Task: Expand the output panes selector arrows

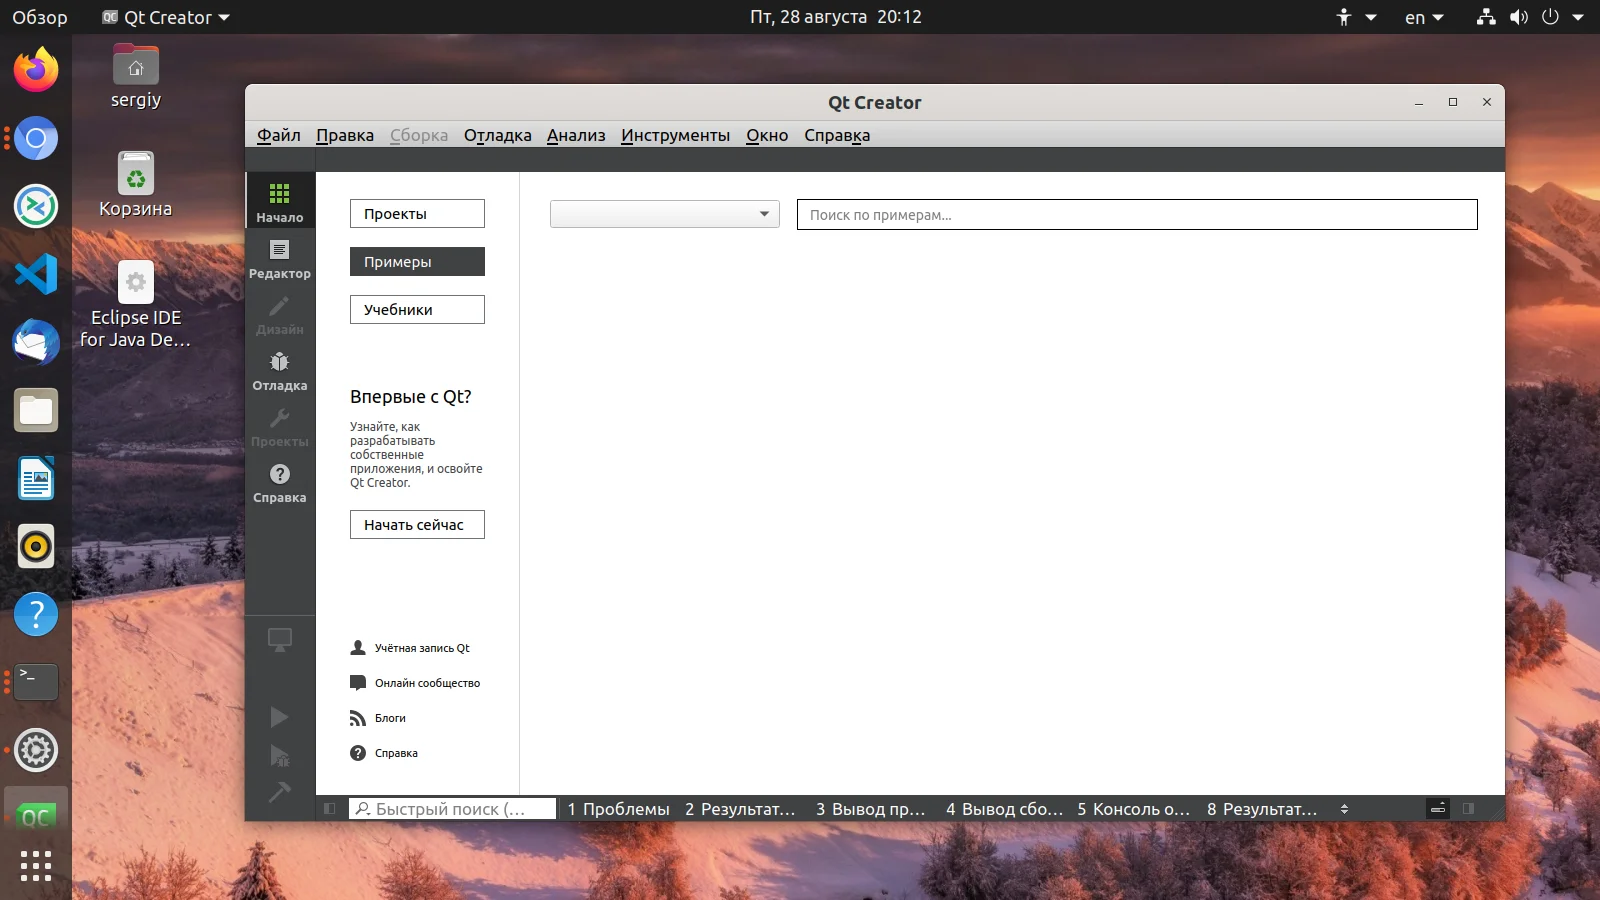Action: (x=1344, y=809)
